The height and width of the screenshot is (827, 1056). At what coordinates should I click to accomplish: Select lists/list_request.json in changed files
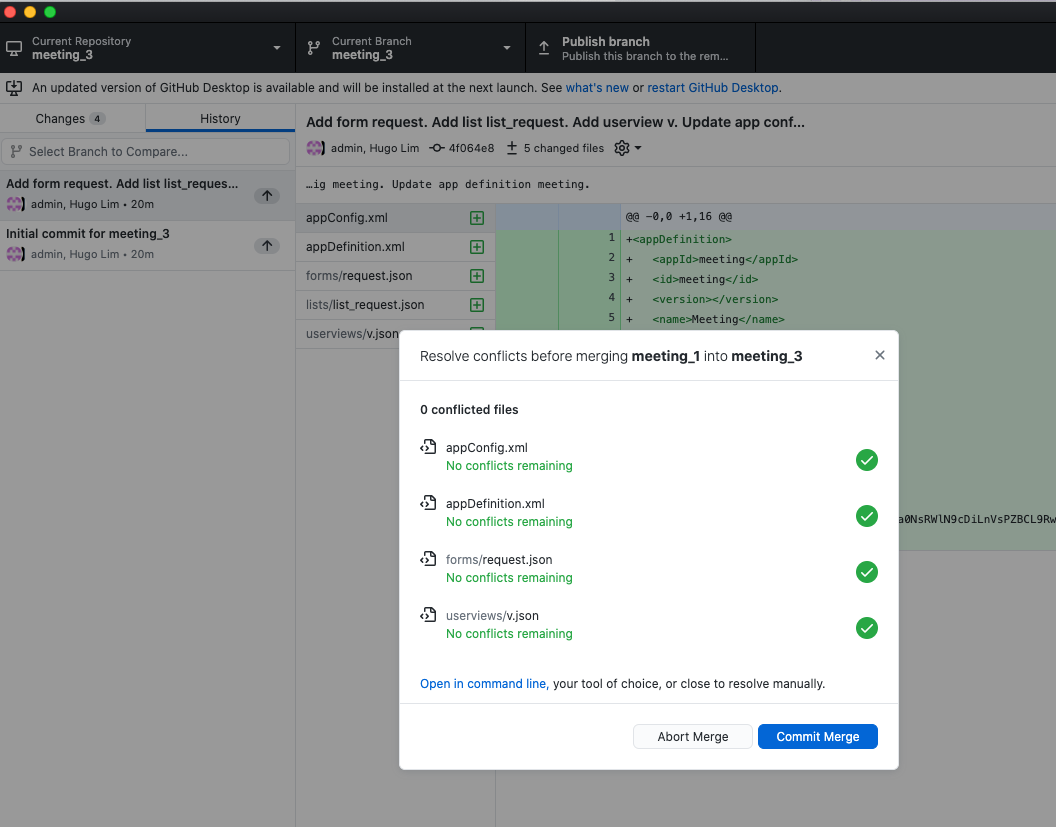[365, 305]
